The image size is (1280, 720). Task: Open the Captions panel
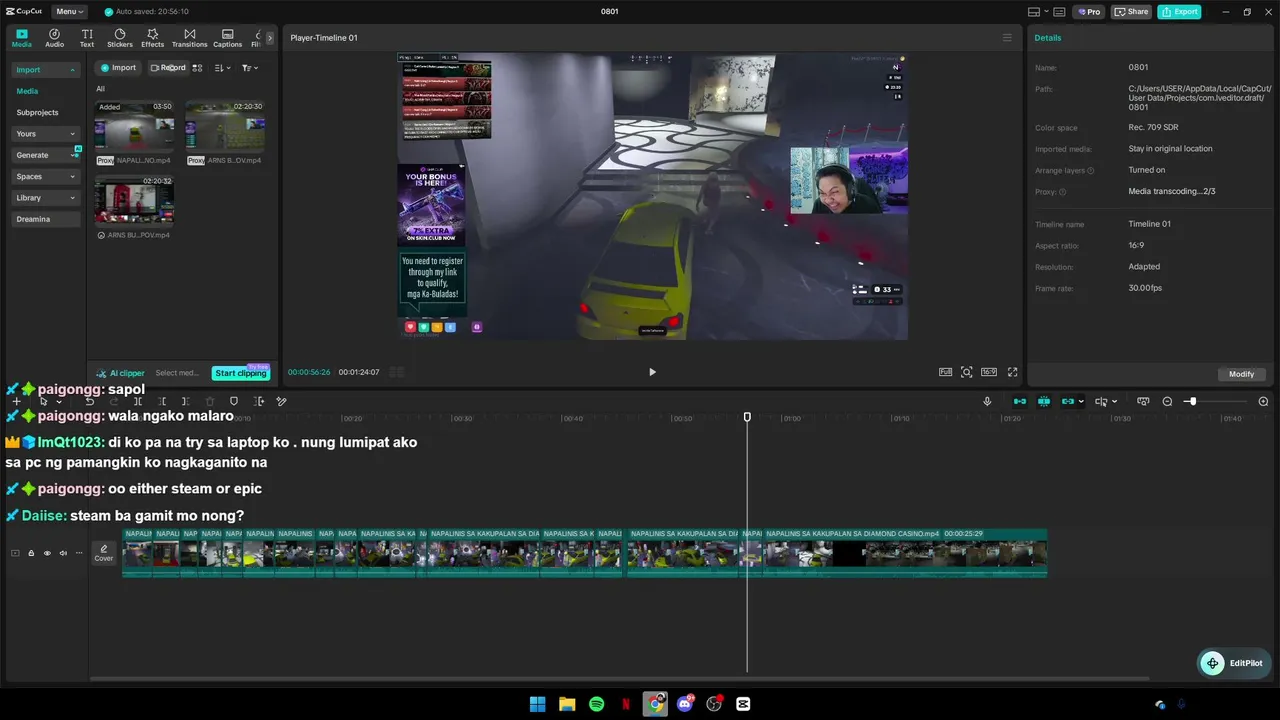[x=227, y=38]
